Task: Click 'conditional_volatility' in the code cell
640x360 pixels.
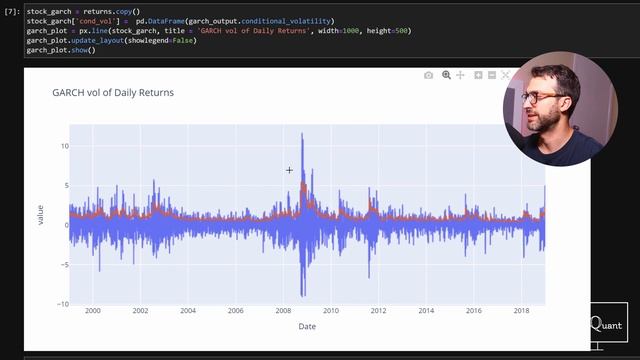Action: (x=286, y=21)
